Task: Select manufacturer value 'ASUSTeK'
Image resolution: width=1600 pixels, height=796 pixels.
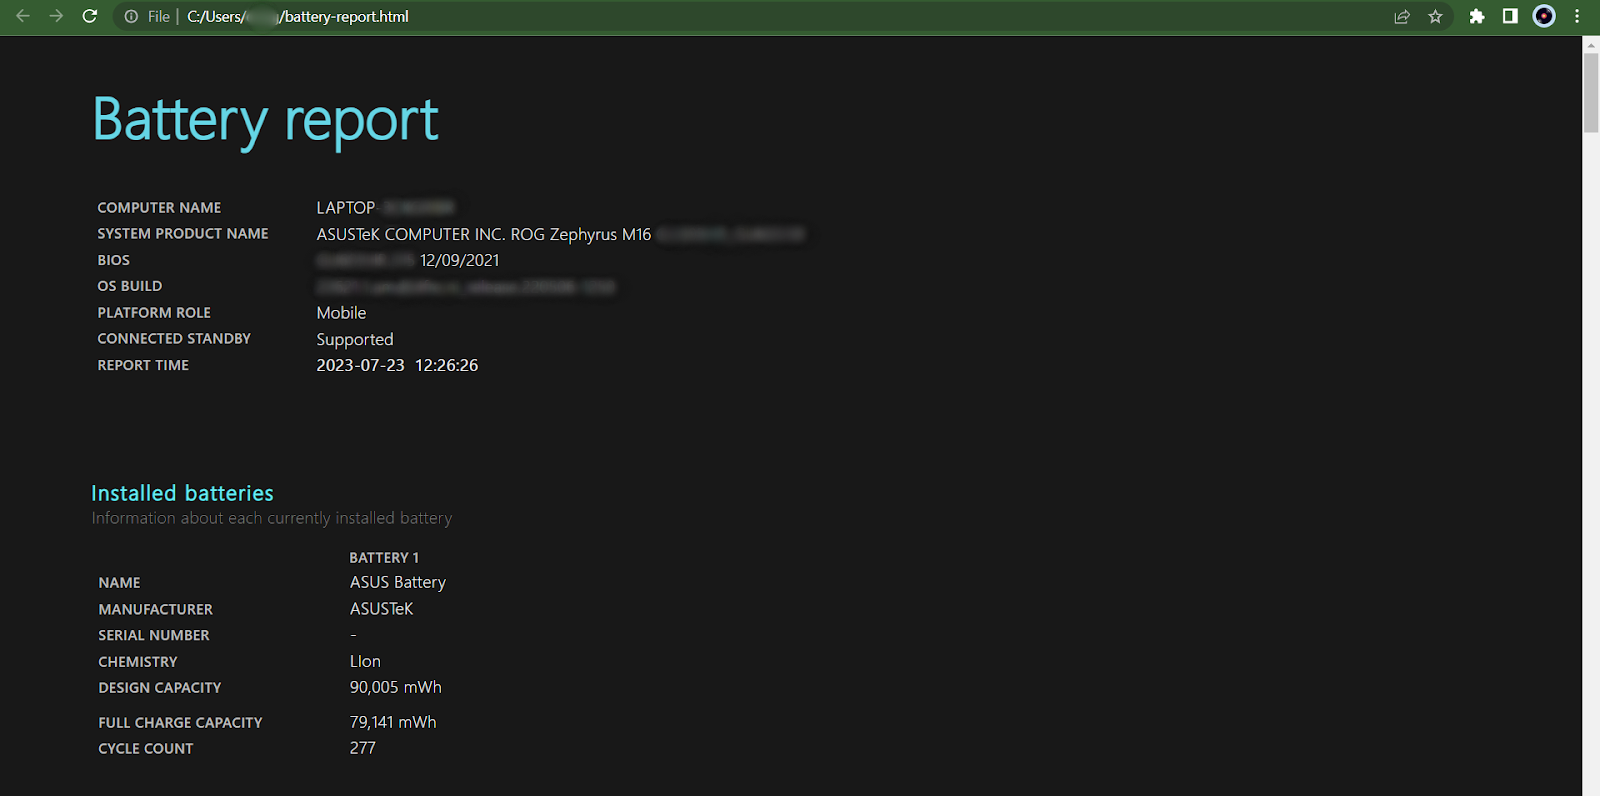Action: click(381, 609)
